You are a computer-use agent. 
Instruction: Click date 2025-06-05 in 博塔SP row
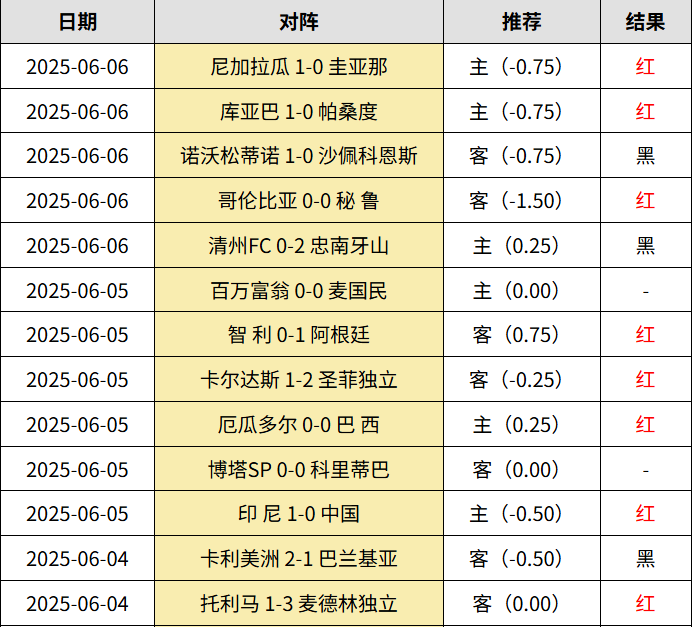tap(77, 469)
